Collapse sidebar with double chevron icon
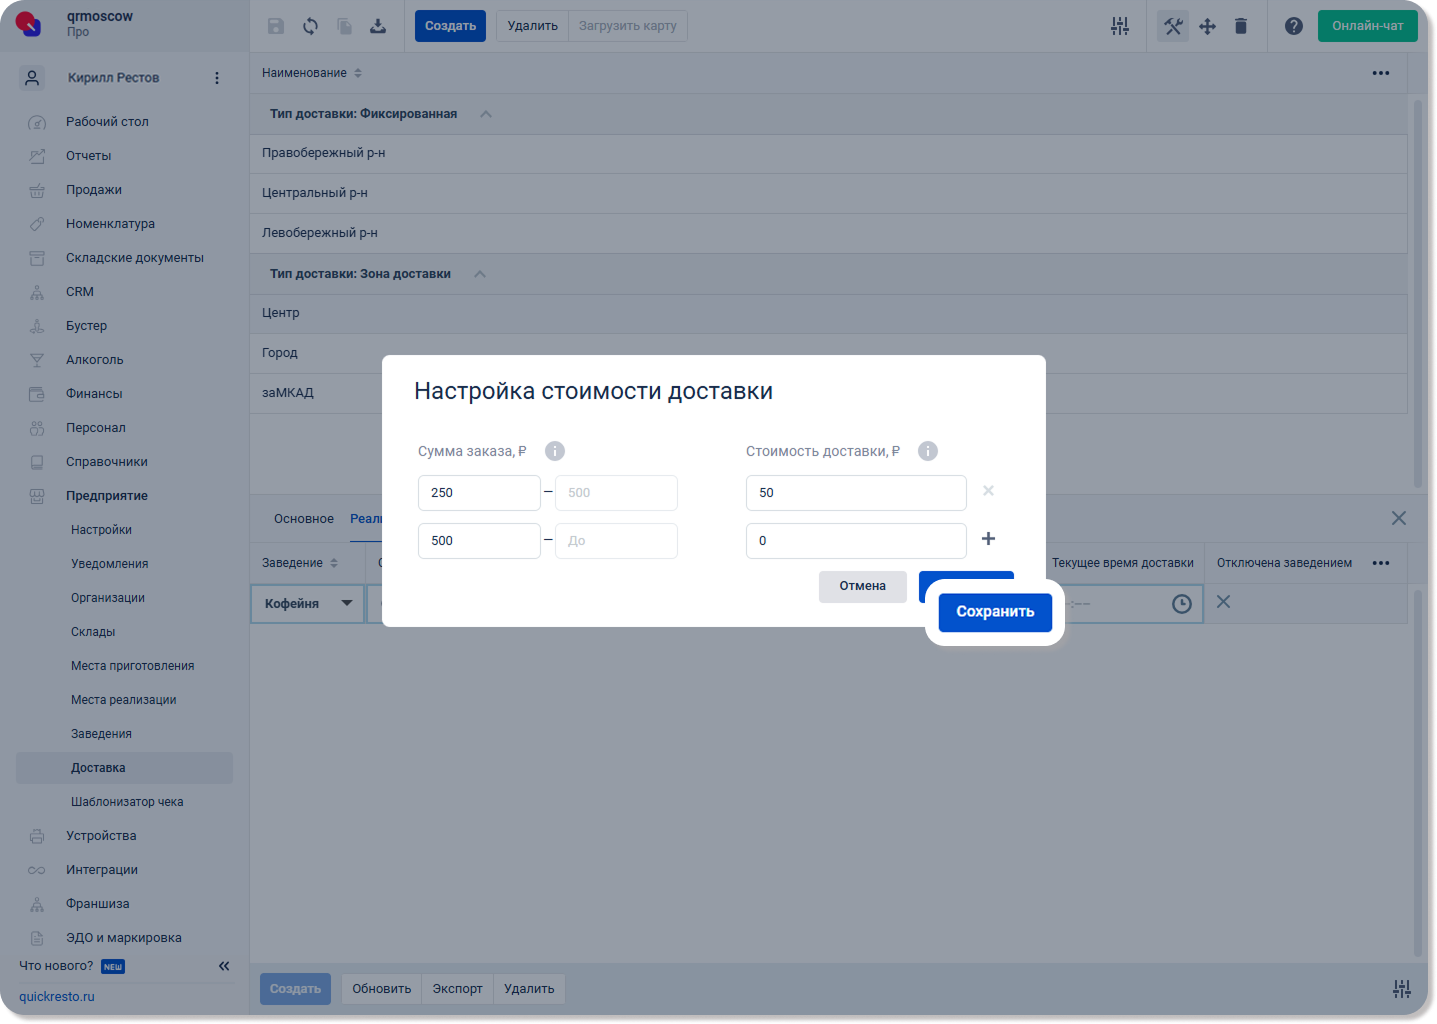Viewport: 1437px width, 1024px height. (224, 966)
